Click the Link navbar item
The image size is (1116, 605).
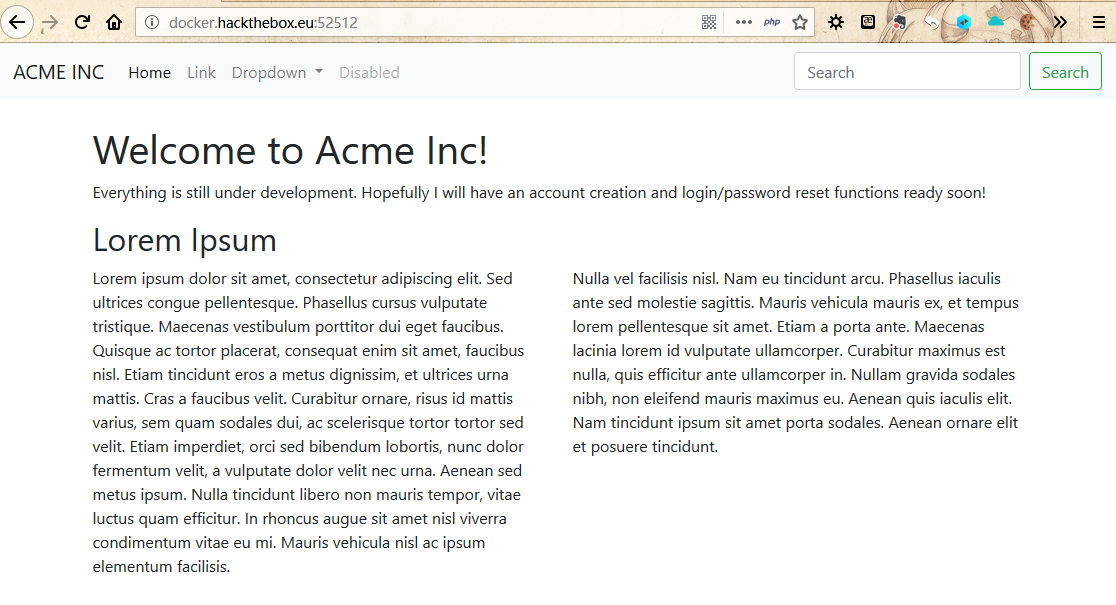tap(201, 72)
